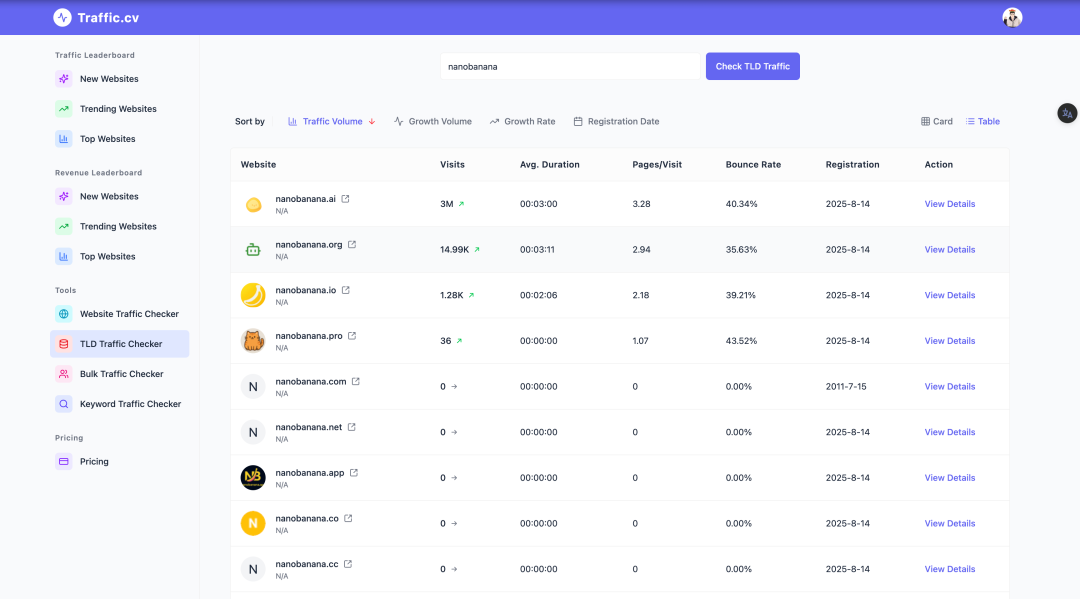Click the Pricing card icon in sidebar

pyautogui.click(x=63, y=461)
